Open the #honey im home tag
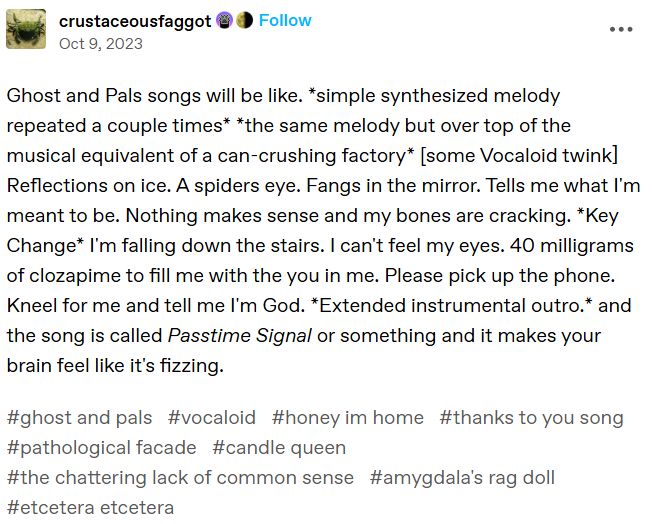The width and height of the screenshot is (652, 524). pyautogui.click(x=348, y=418)
